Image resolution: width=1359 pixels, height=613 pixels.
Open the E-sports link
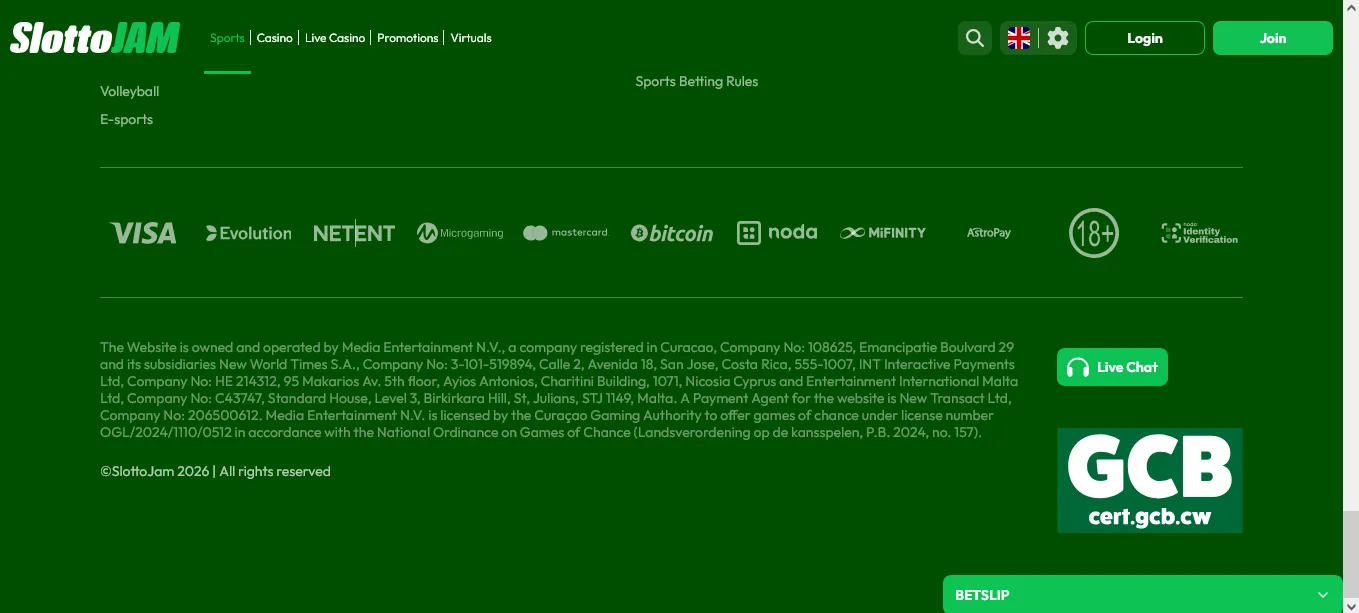[127, 119]
